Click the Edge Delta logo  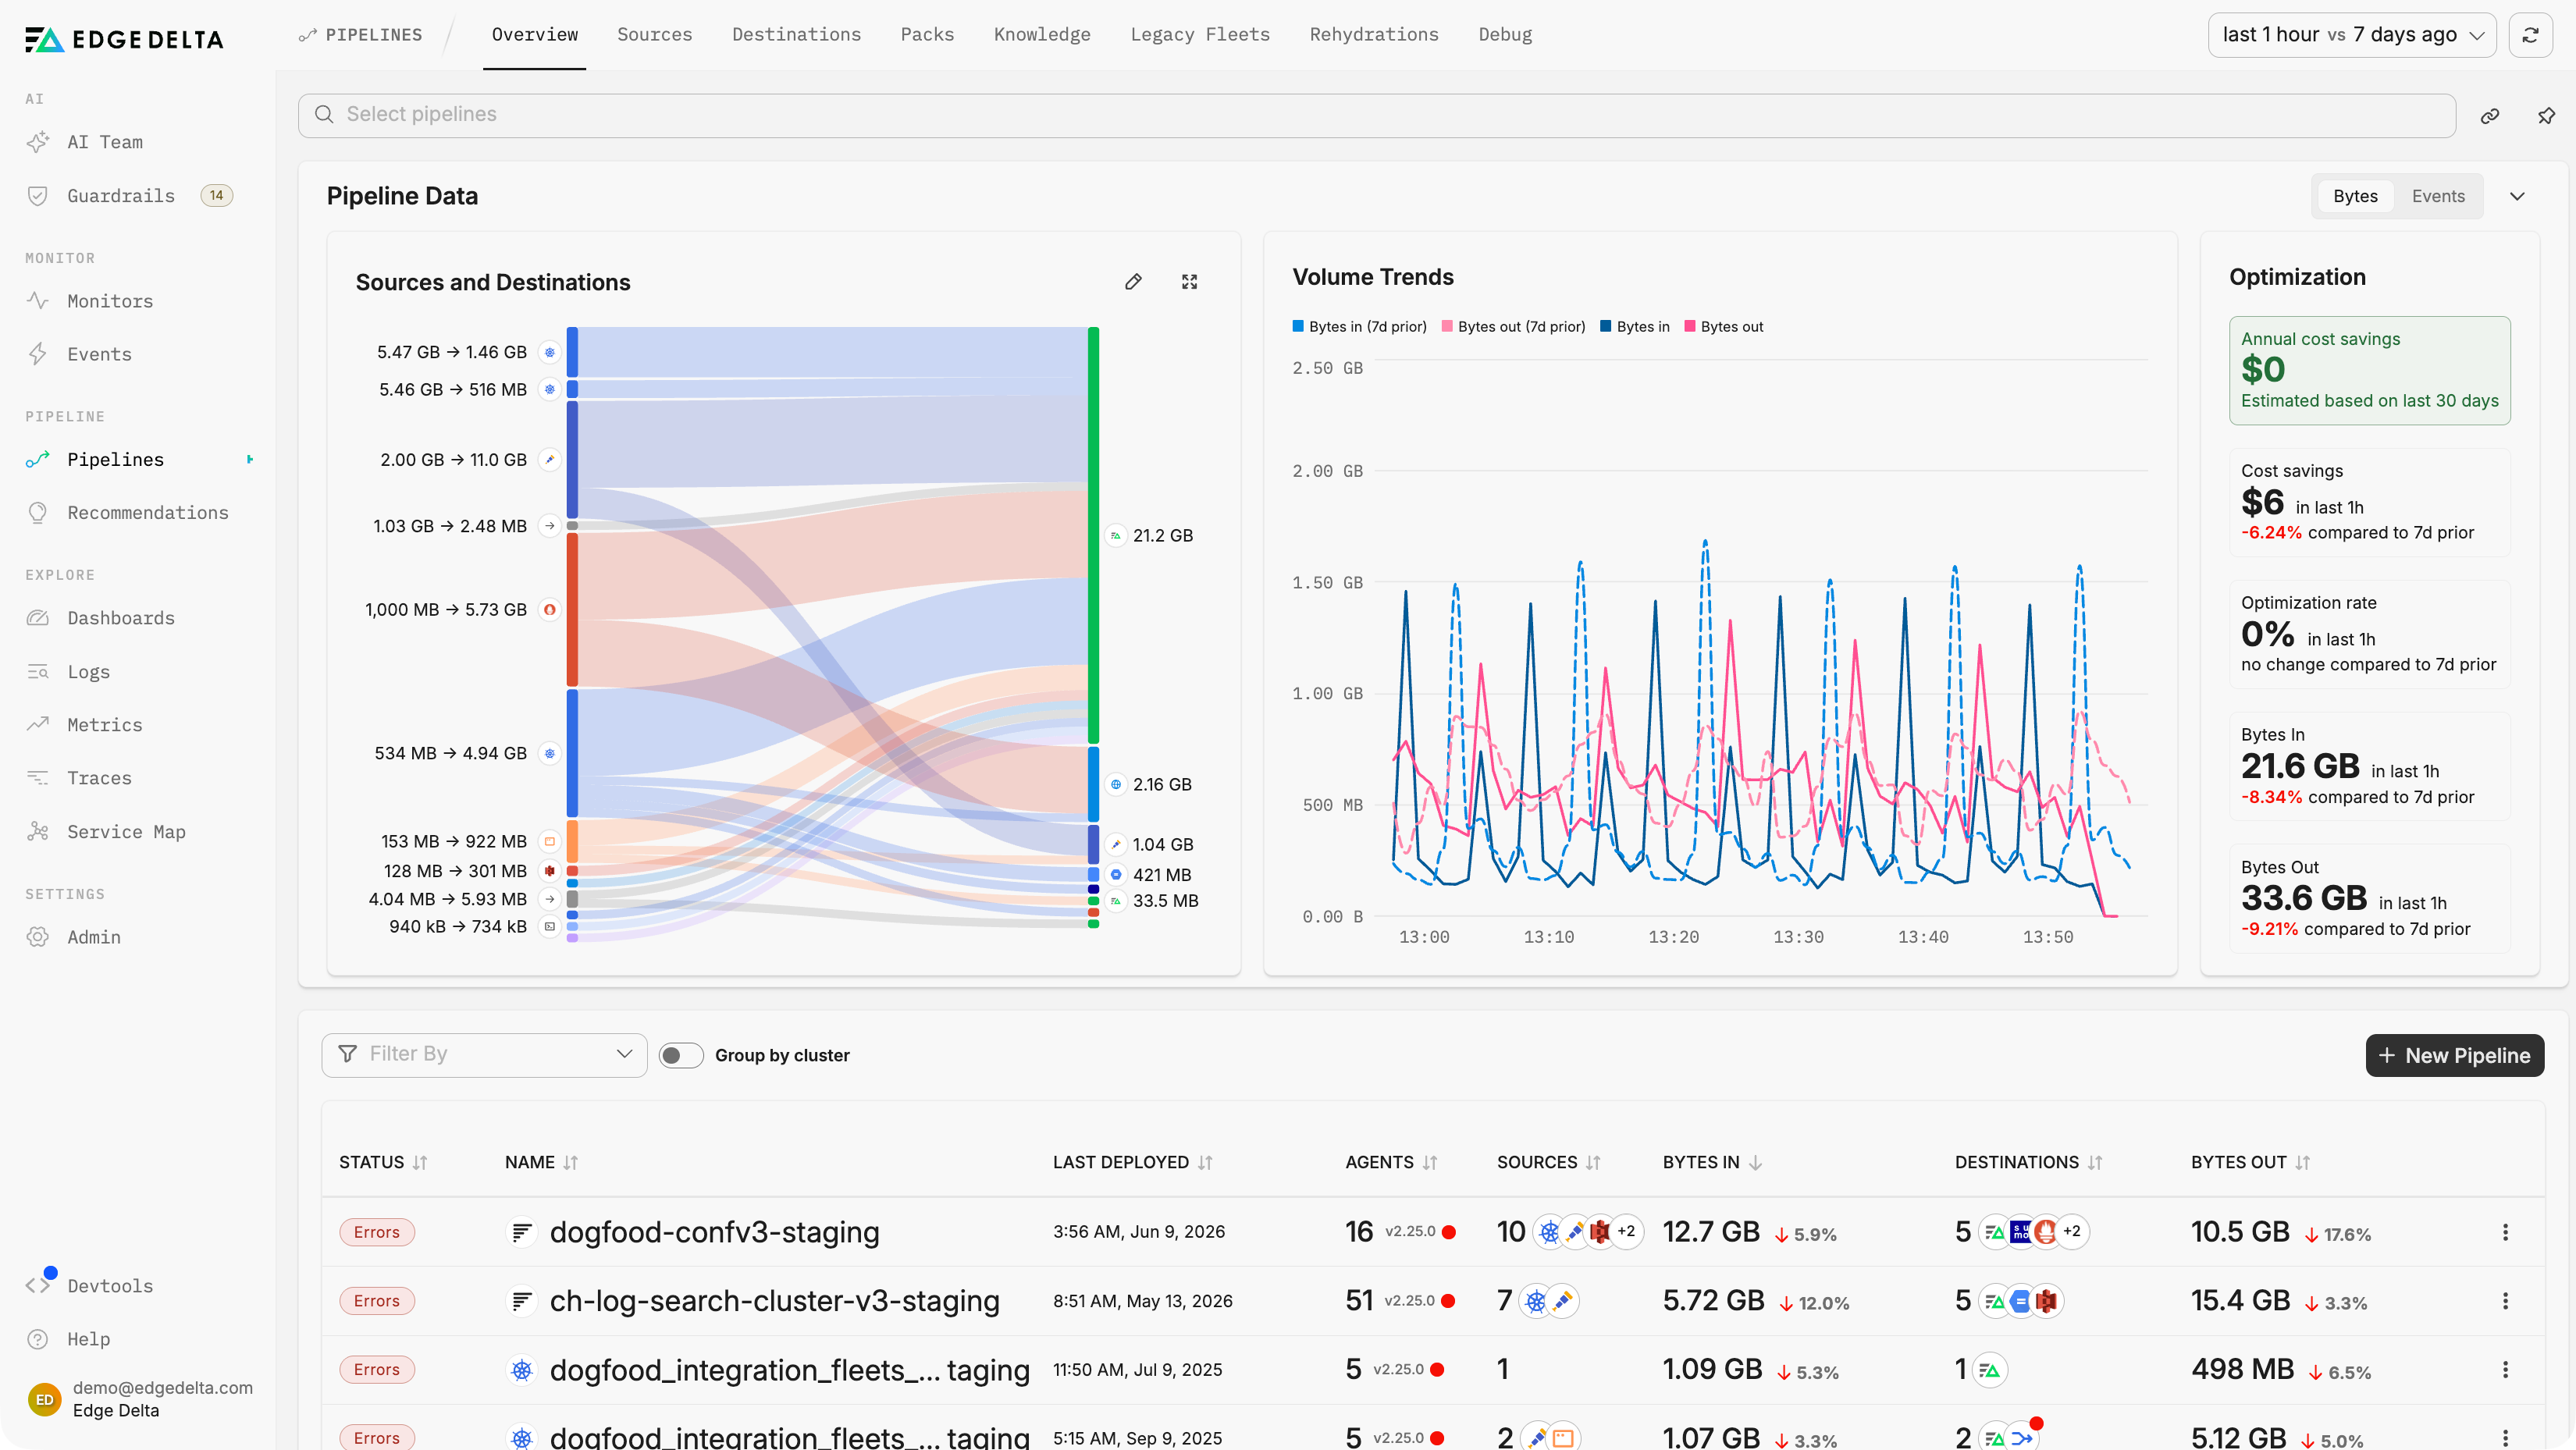pos(124,40)
